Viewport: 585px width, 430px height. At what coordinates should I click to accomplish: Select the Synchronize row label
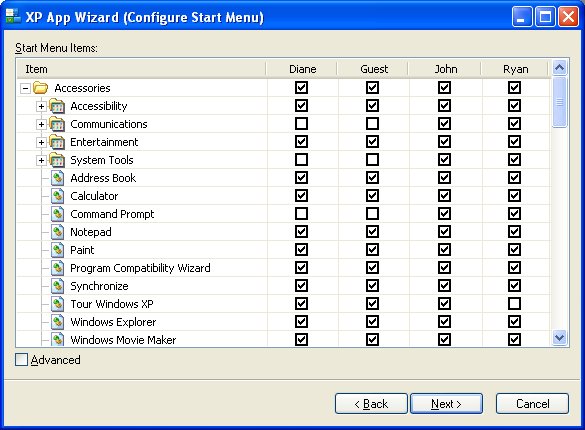click(x=99, y=286)
